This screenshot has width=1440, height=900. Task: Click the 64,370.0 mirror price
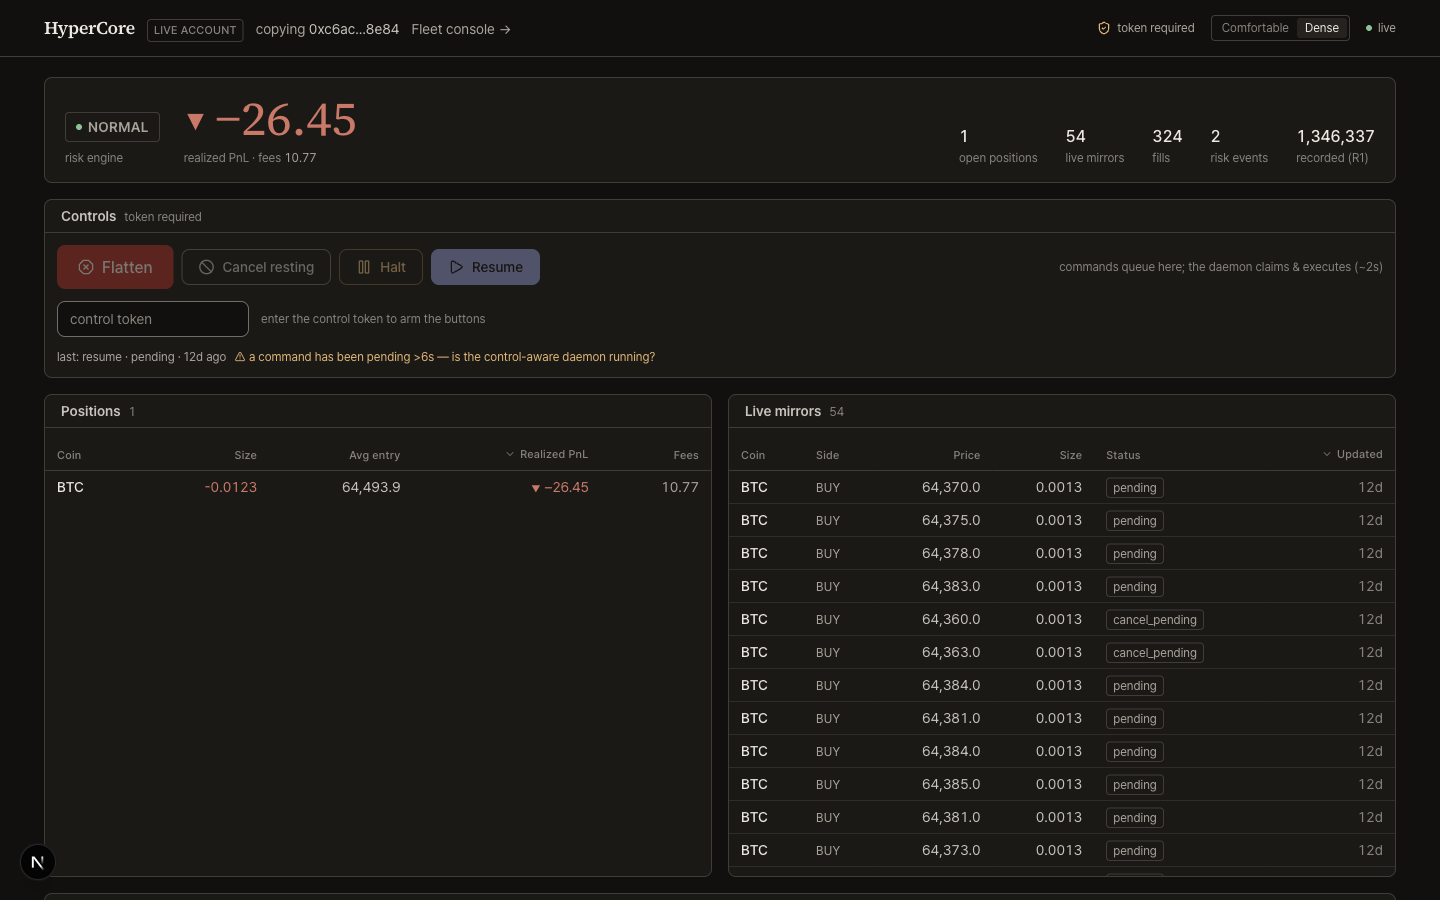tap(951, 487)
